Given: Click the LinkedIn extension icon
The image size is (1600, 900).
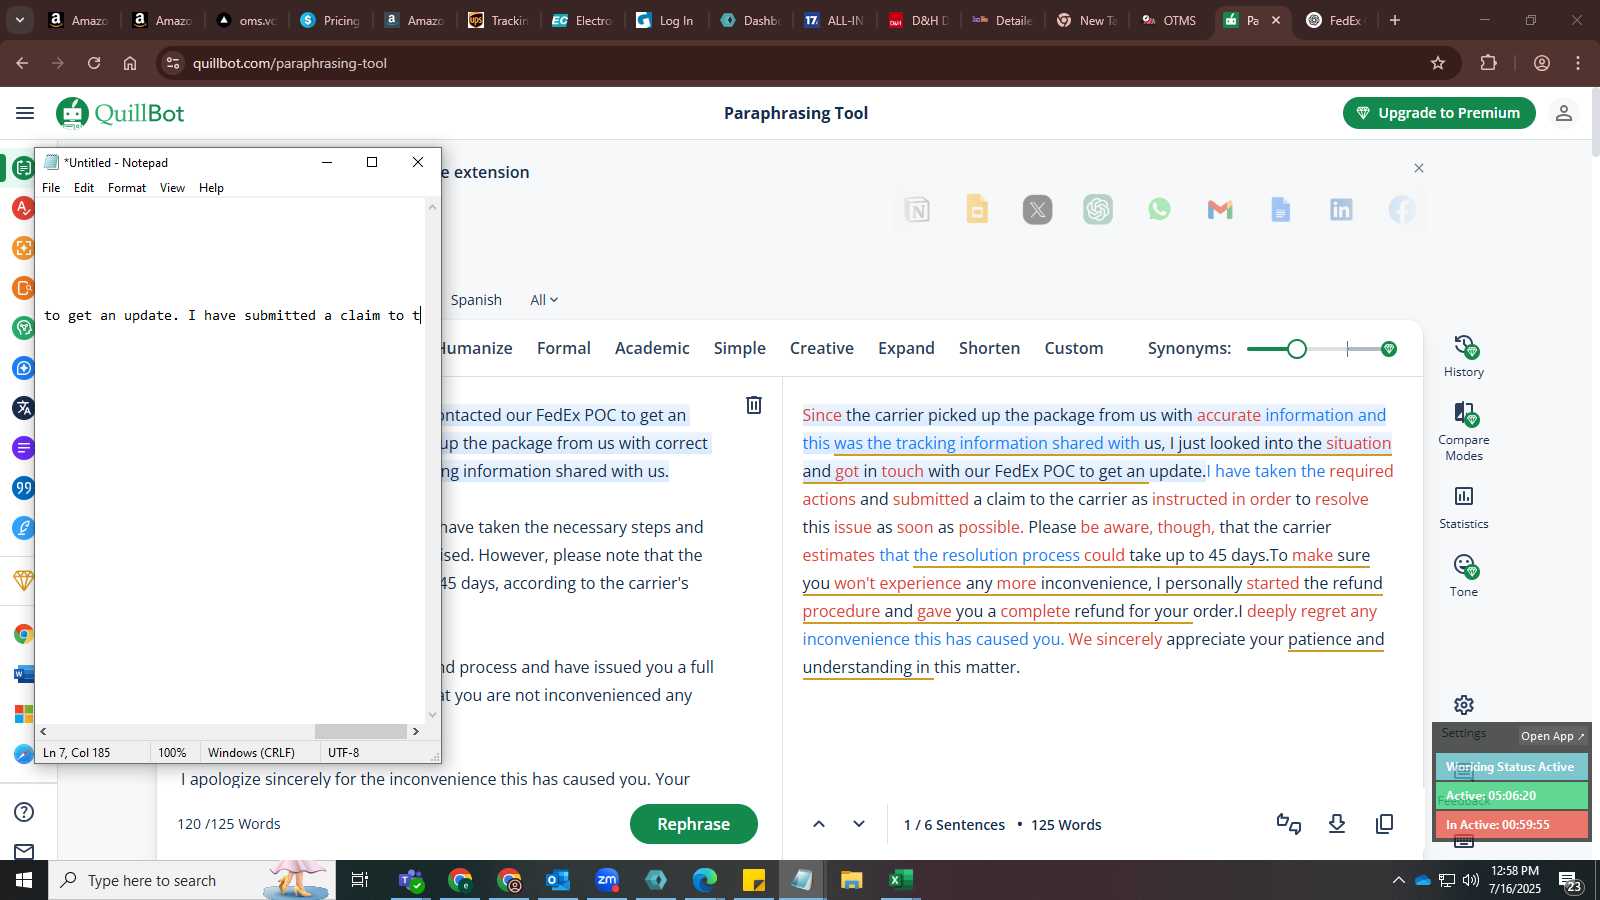Looking at the screenshot, I should pos(1341,209).
